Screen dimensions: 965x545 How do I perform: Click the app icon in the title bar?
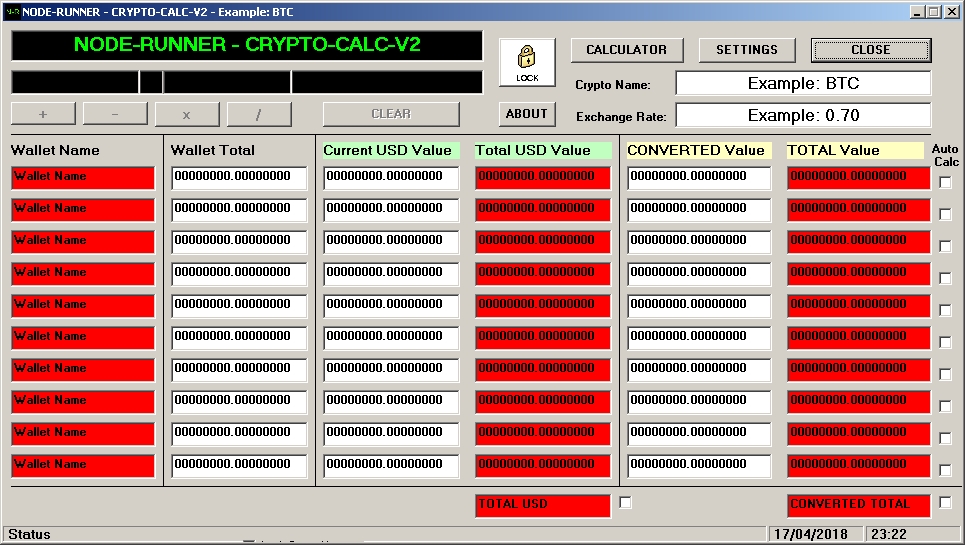click(x=11, y=11)
